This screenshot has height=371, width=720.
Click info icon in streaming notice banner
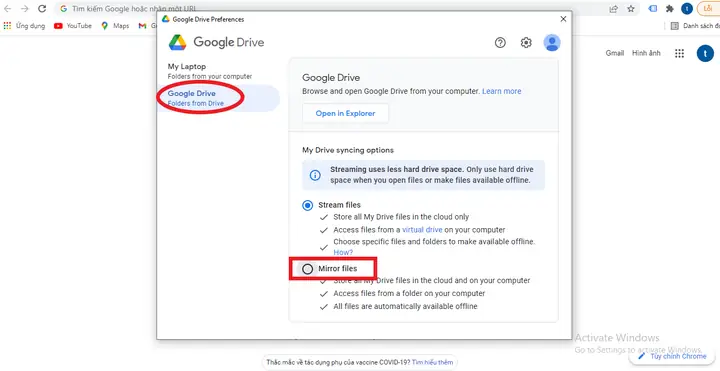coord(315,175)
